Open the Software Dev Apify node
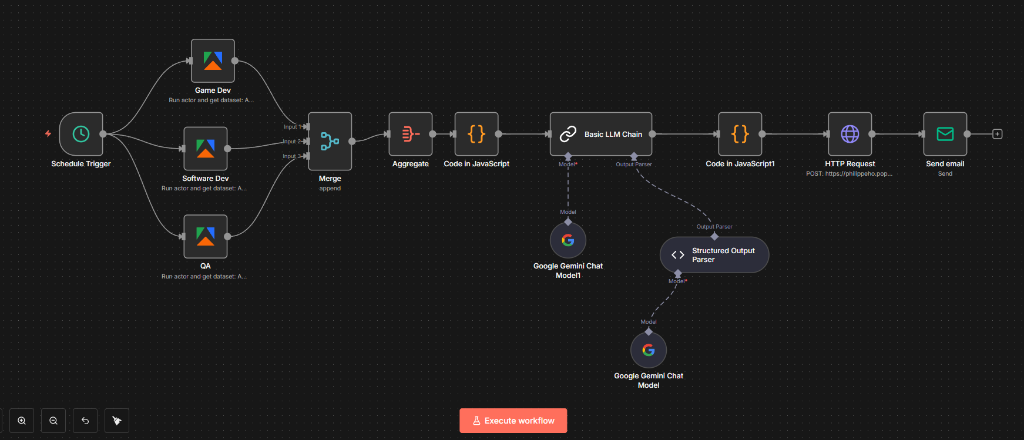The image size is (1024, 440). (x=206, y=148)
